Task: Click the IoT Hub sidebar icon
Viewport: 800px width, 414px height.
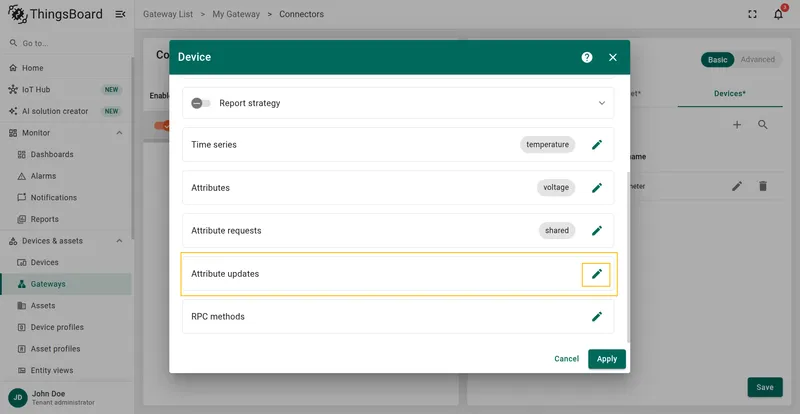Action: (x=13, y=90)
